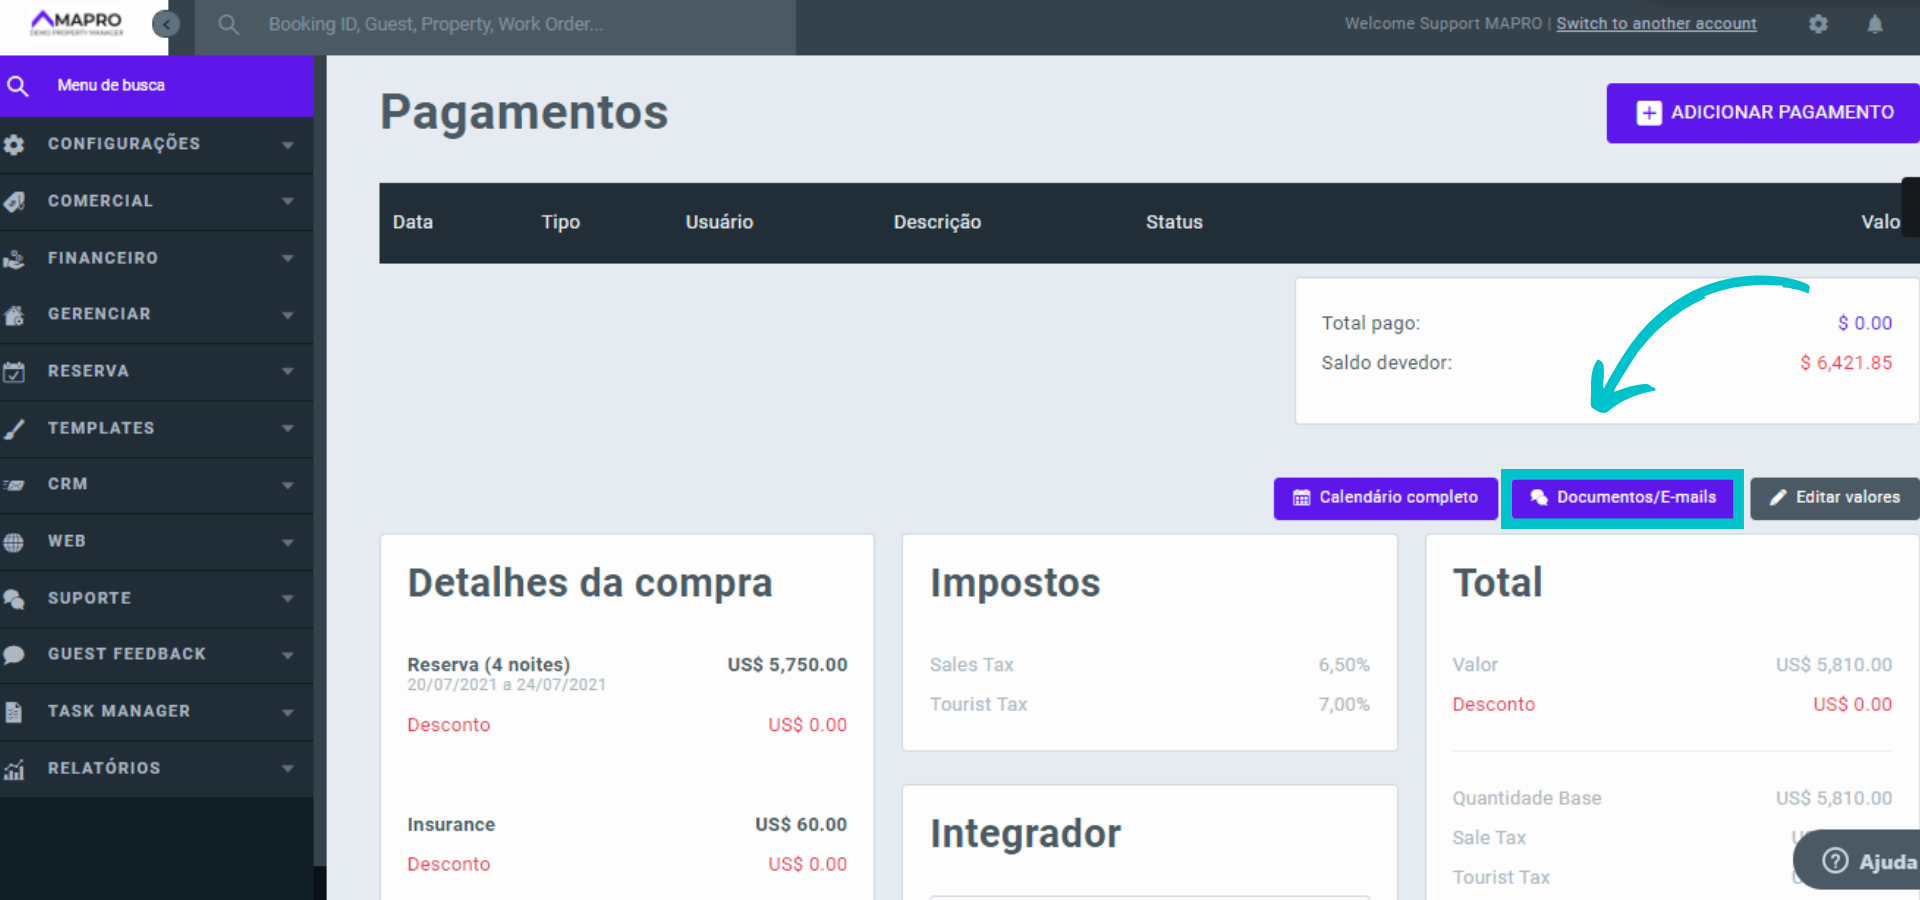Screen dimensions: 1920x900
Task: Click the Financeiro sidebar icon
Action: point(14,259)
